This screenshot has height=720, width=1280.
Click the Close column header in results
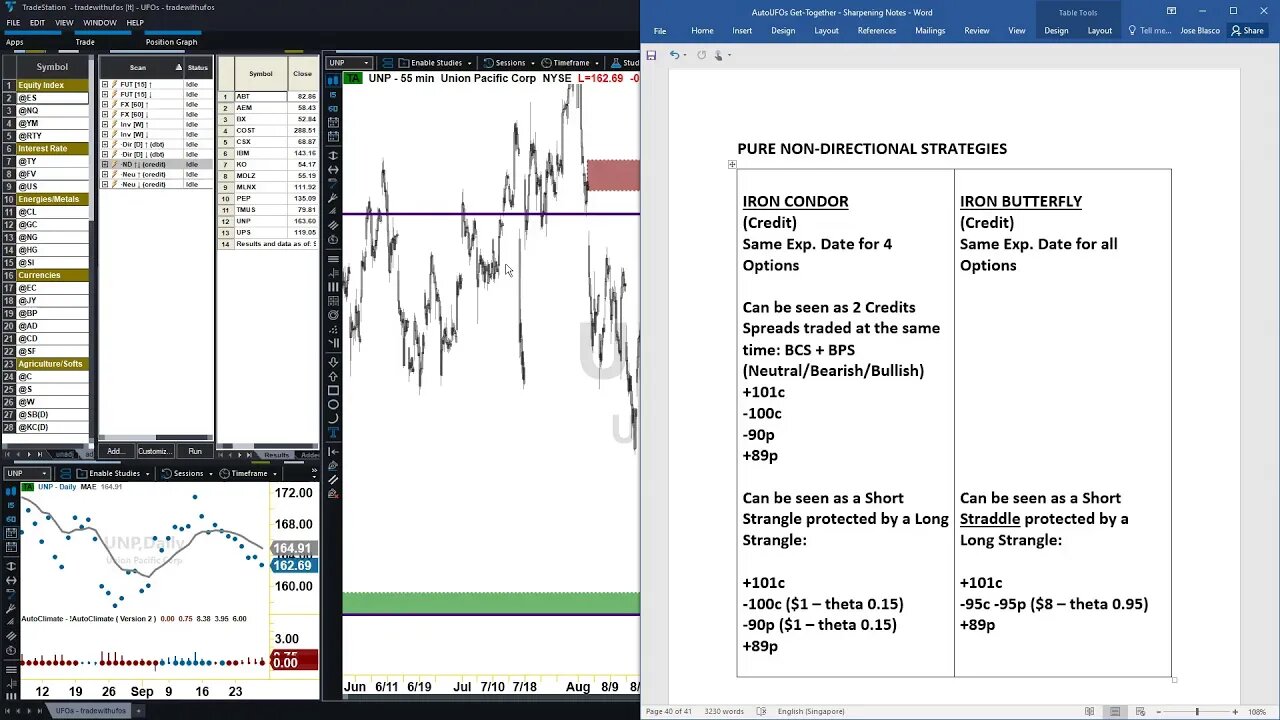[x=302, y=73]
